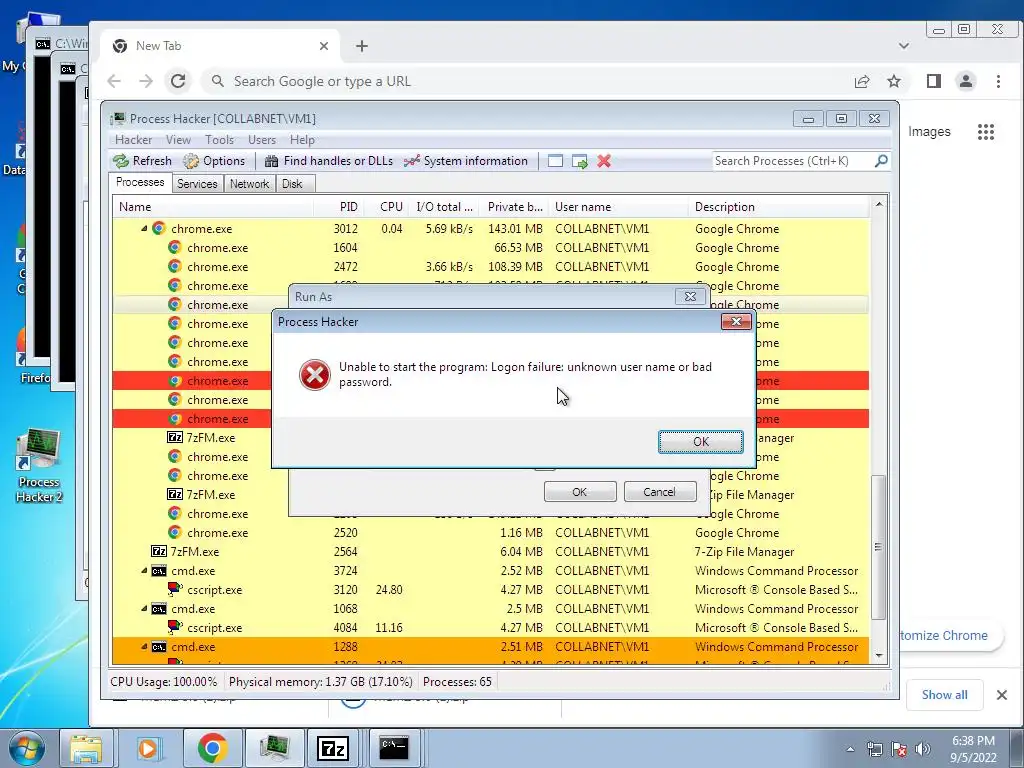
Task: Click Show all downloads
Action: click(x=944, y=695)
